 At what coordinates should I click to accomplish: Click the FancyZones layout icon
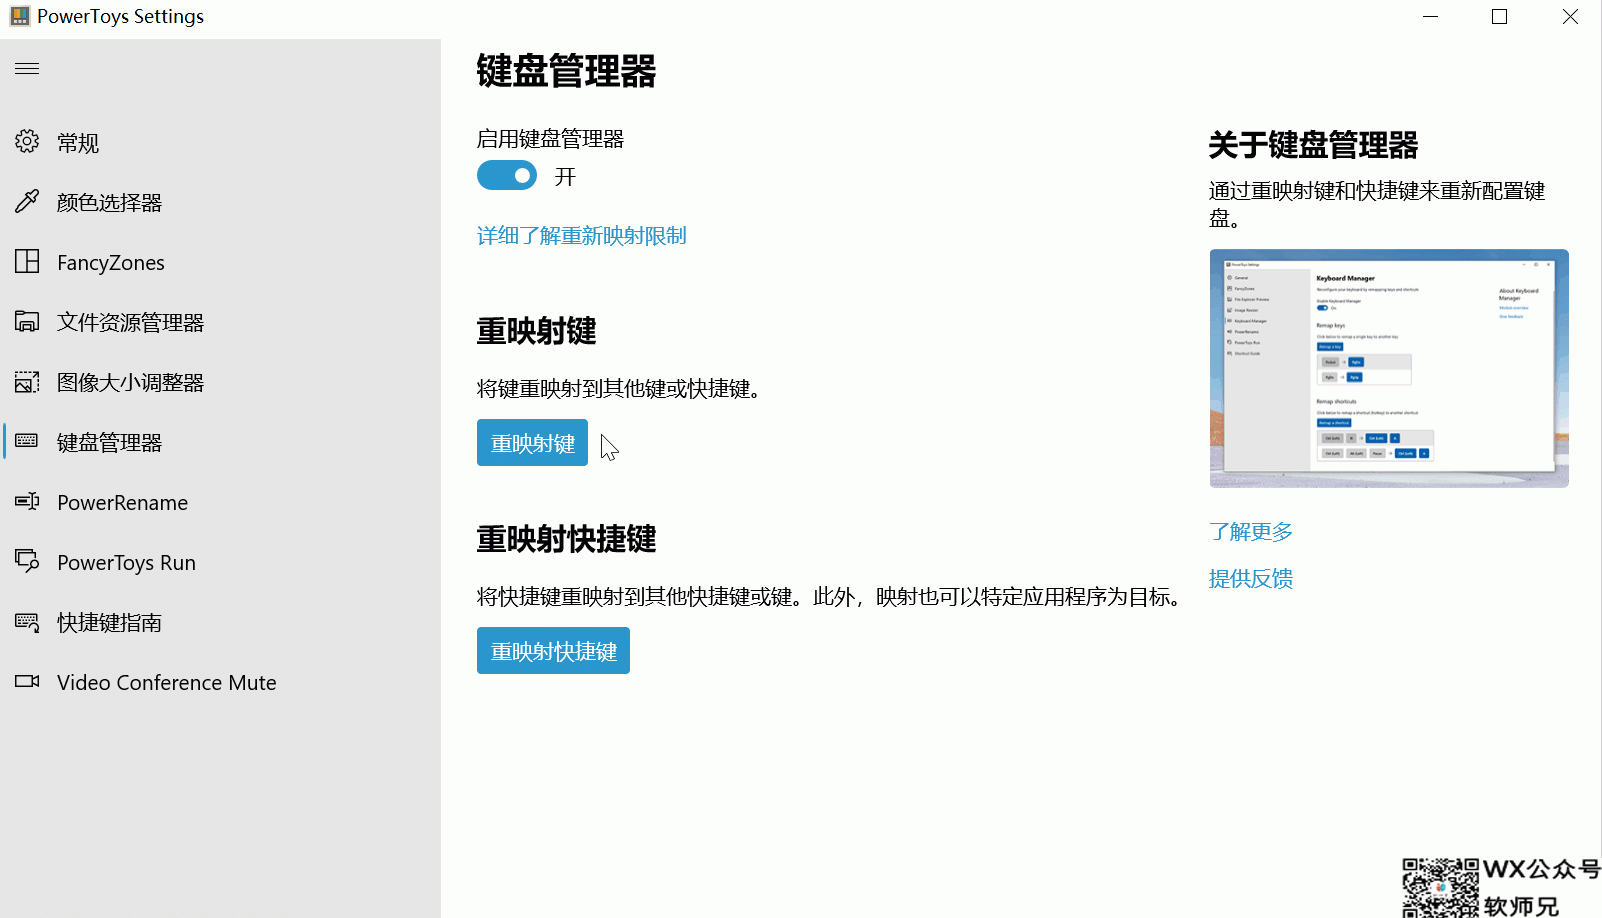point(27,262)
